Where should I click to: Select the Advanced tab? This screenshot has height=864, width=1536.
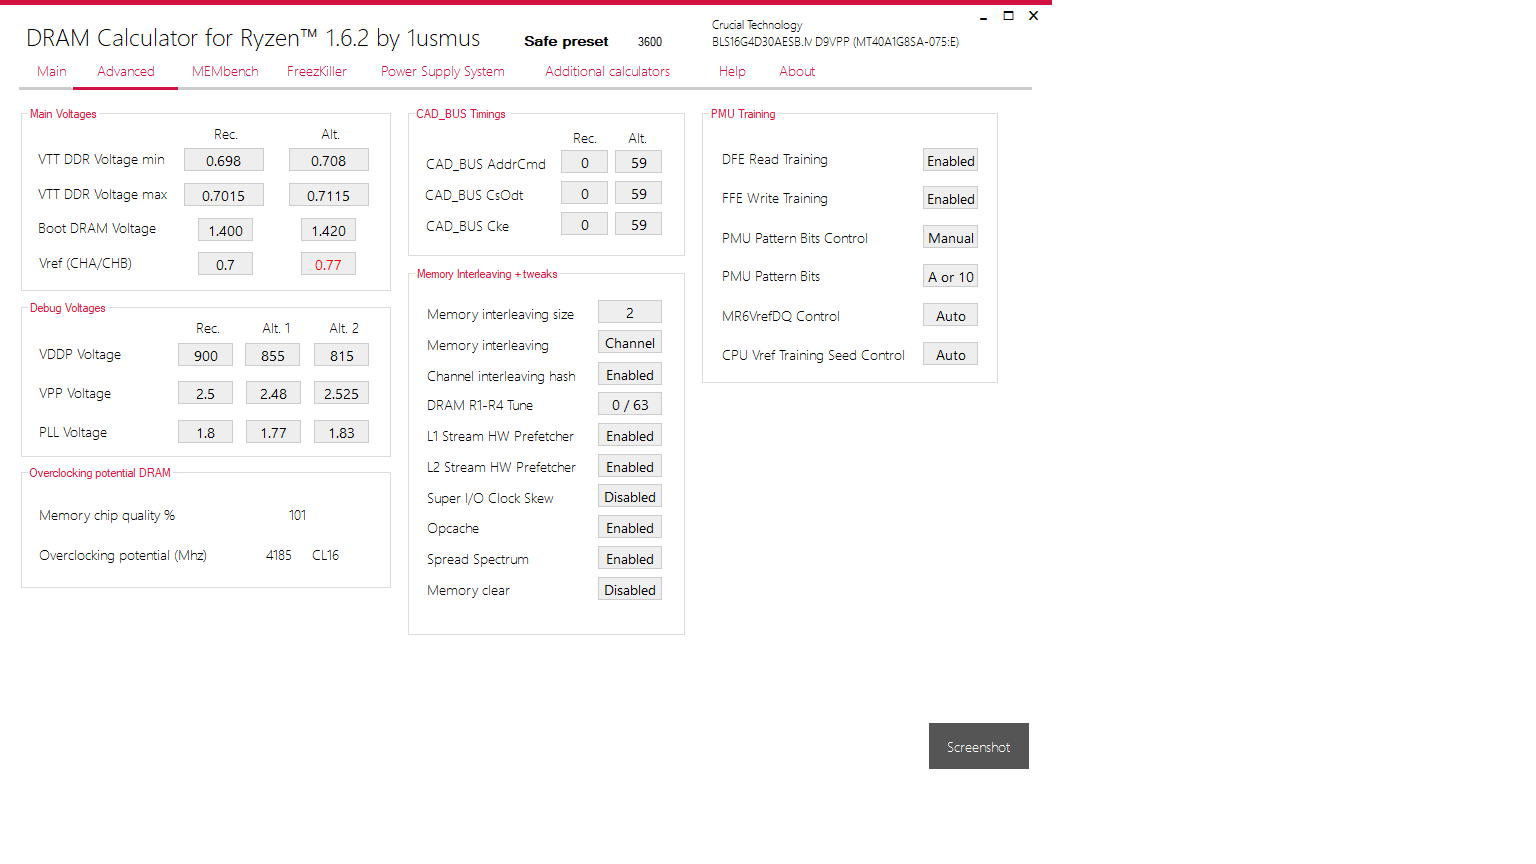coord(126,71)
